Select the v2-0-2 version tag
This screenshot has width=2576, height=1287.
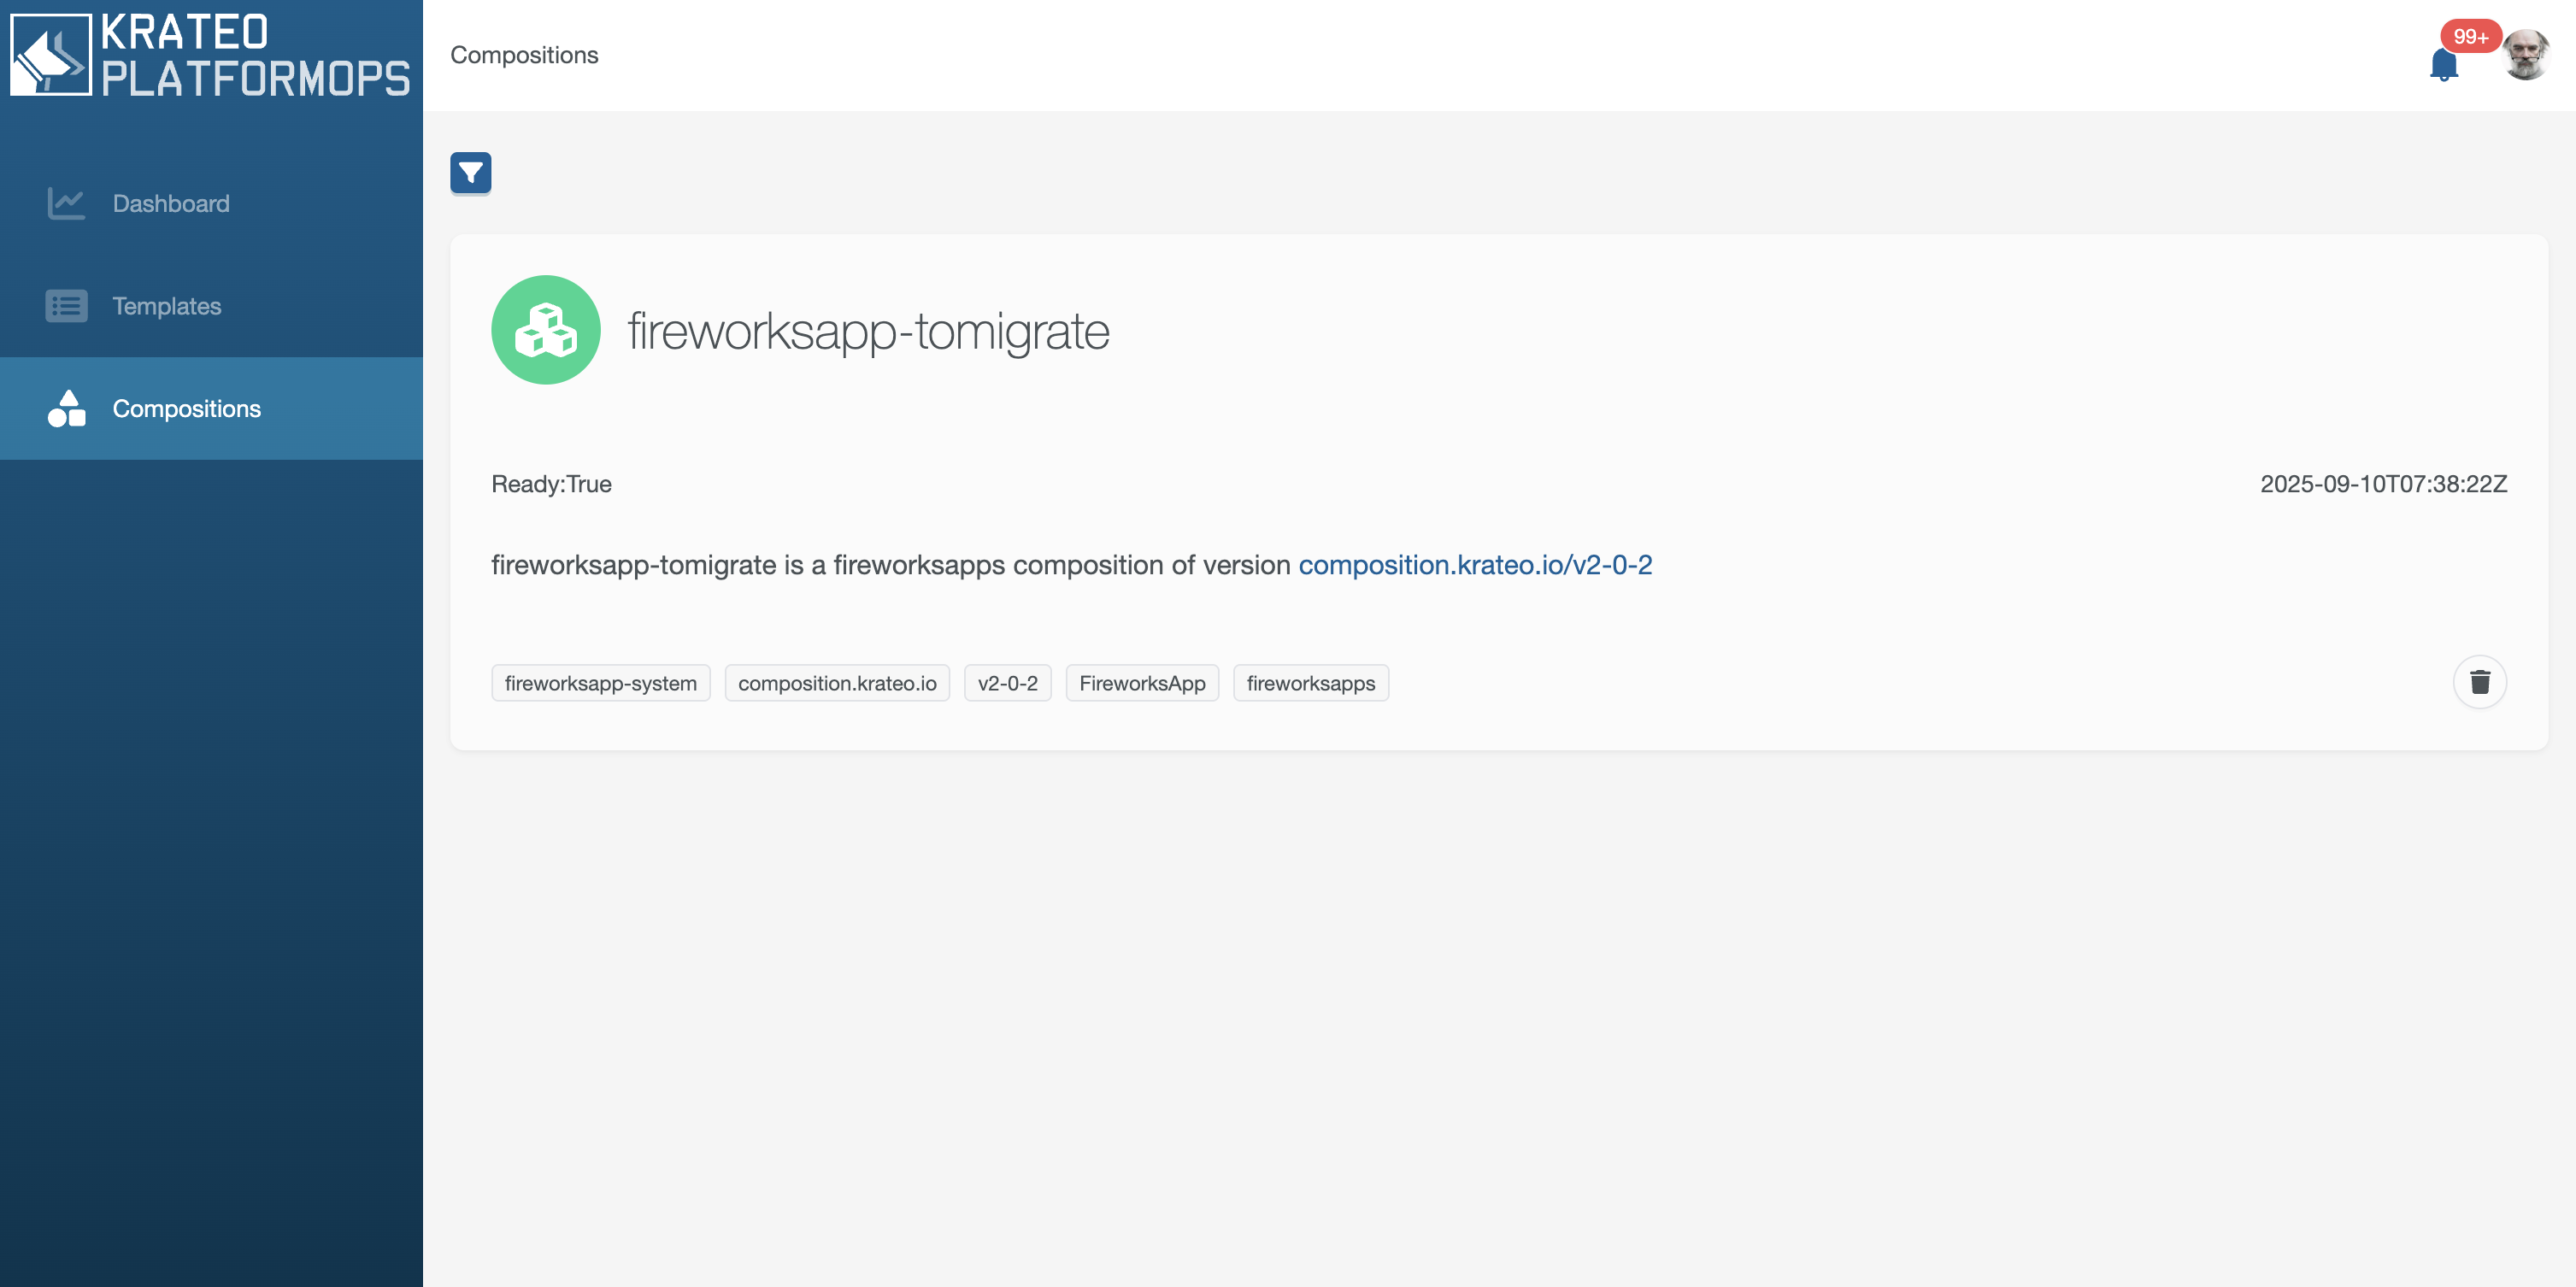pos(1007,683)
